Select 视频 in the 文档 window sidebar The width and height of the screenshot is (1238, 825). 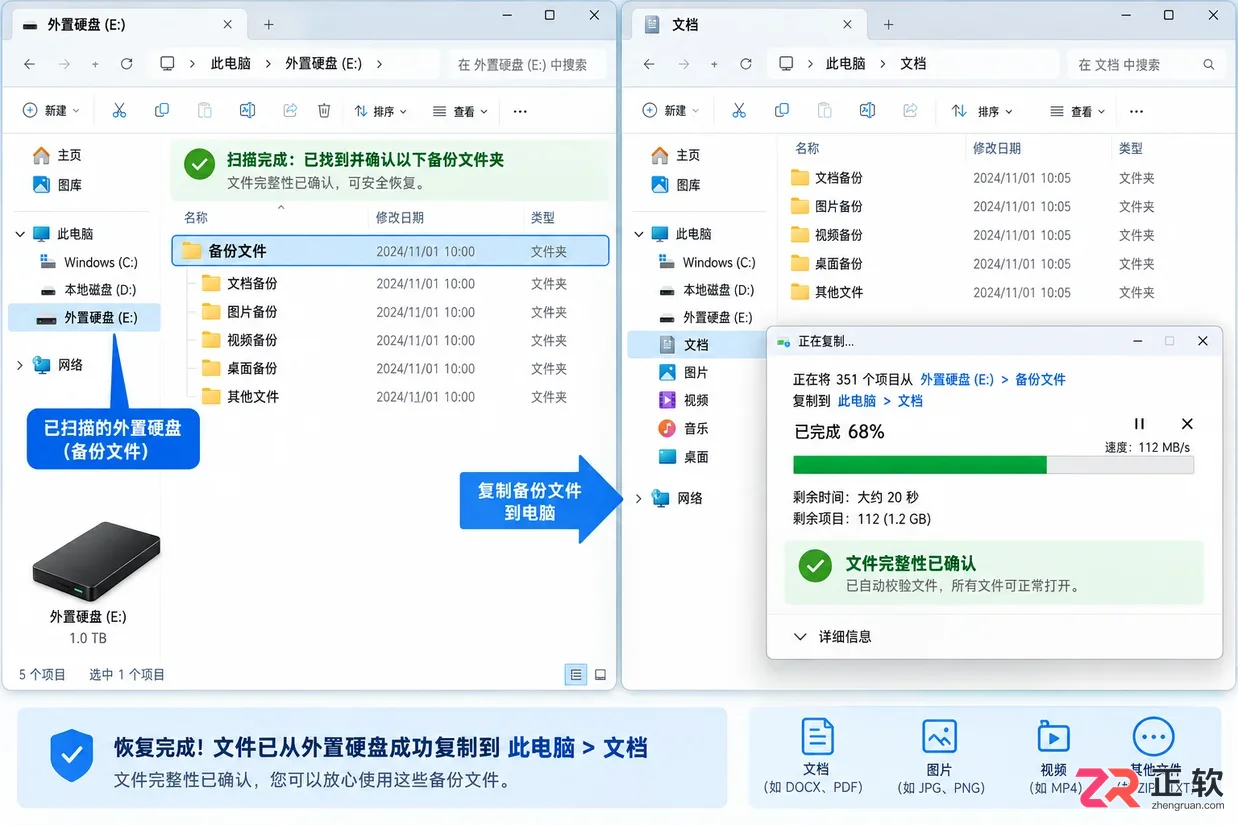[x=684, y=400]
